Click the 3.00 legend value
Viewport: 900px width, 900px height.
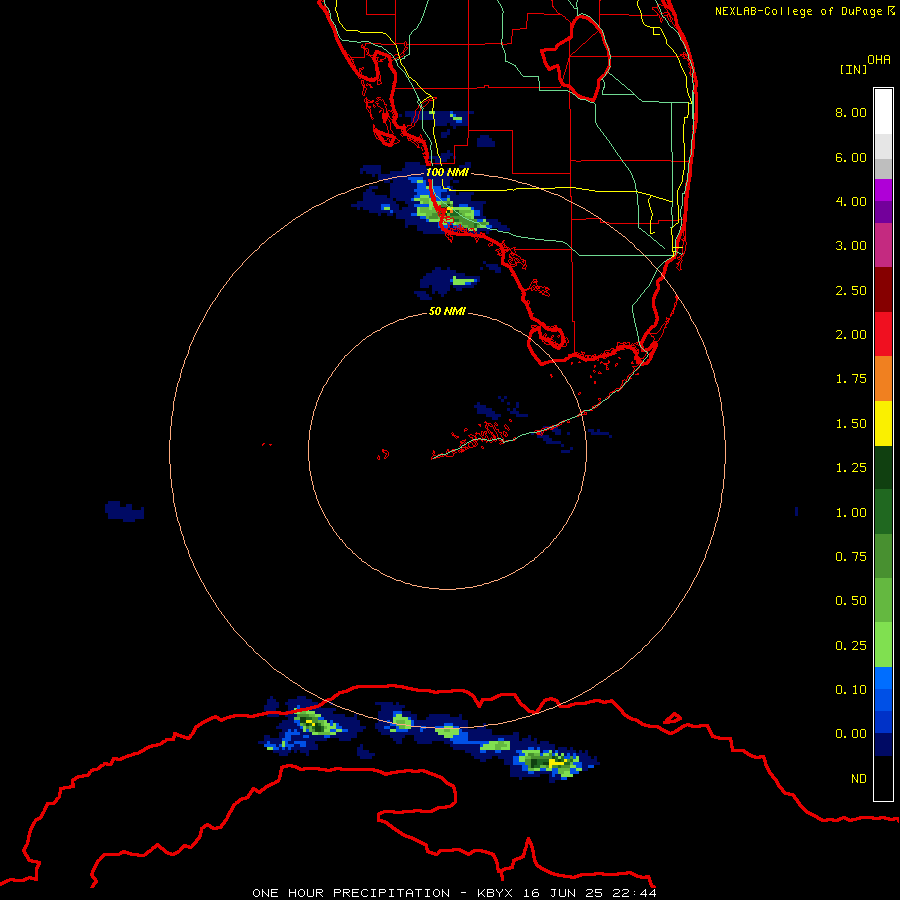(x=851, y=246)
